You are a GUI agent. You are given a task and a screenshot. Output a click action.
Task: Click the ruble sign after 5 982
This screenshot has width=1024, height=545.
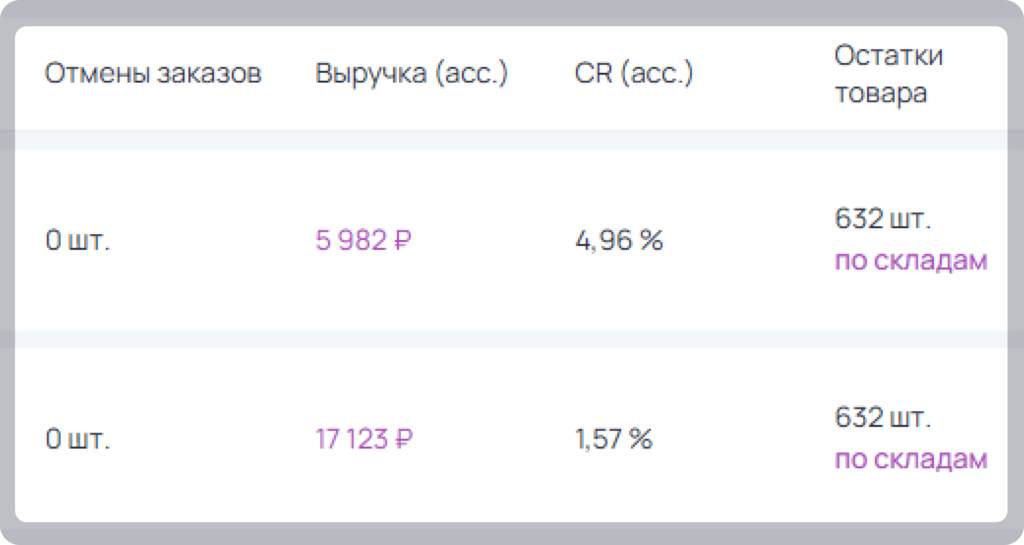[x=403, y=240]
